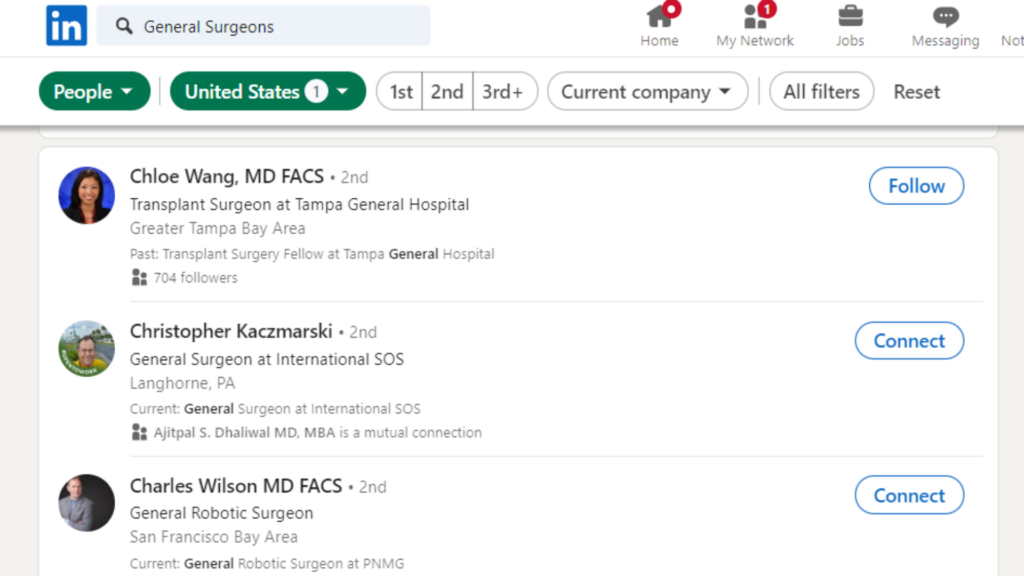Follow Chloe Wang, MD FACS
The image size is (1024, 576).
pyautogui.click(x=915, y=186)
